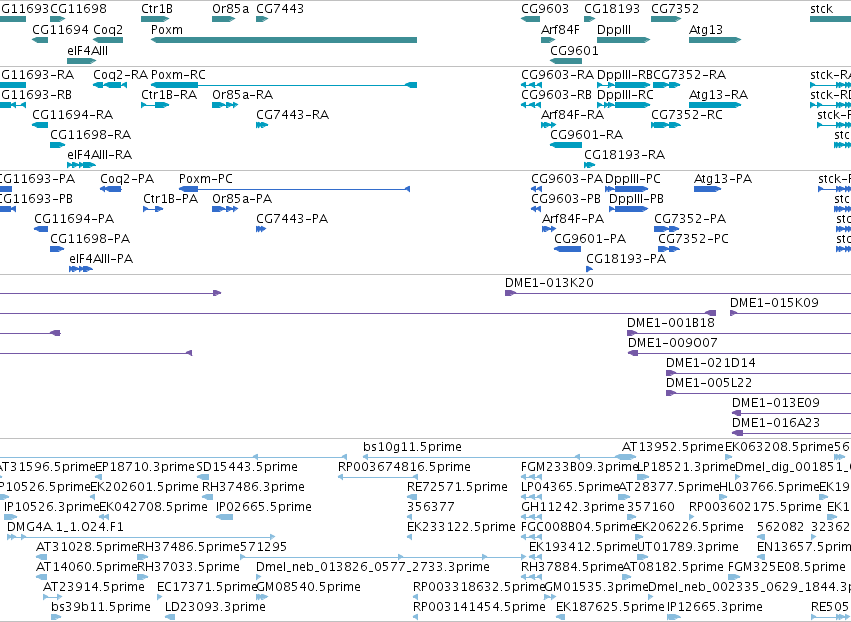This screenshot has width=851, height=622.
Task: Click the stck gene label
Action: (821, 9)
